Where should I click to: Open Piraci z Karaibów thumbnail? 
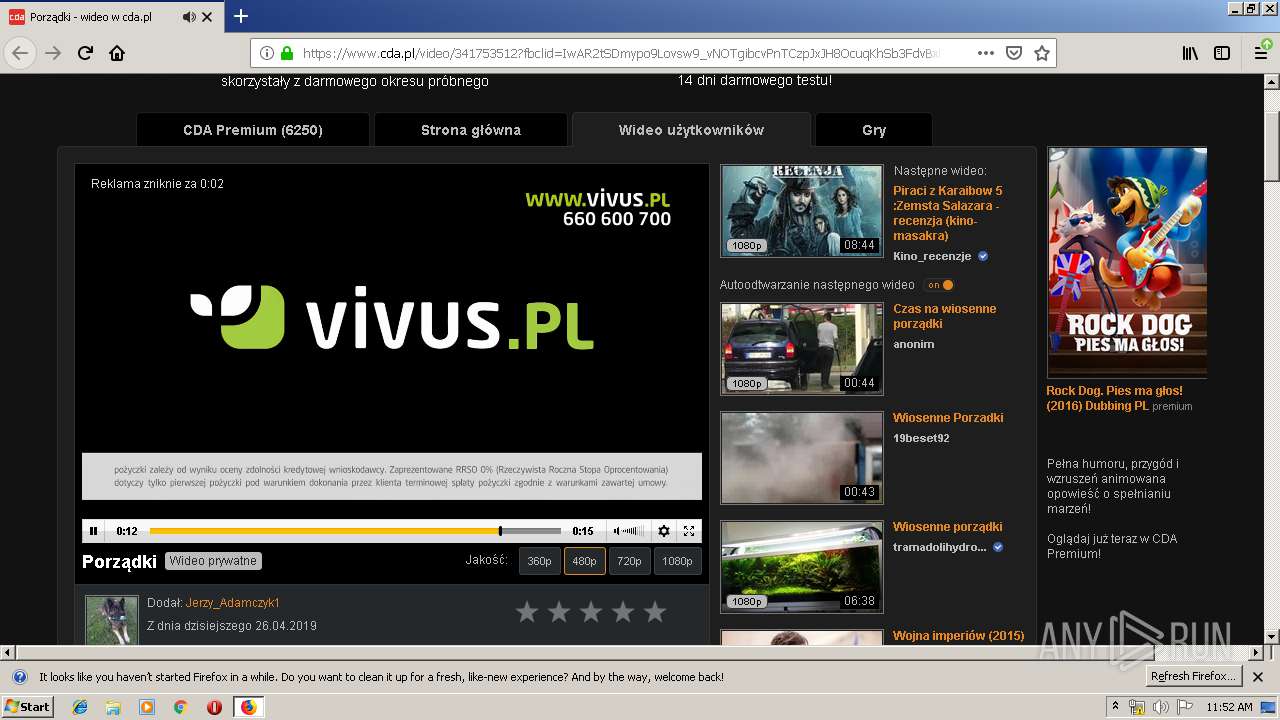pyautogui.click(x=802, y=210)
